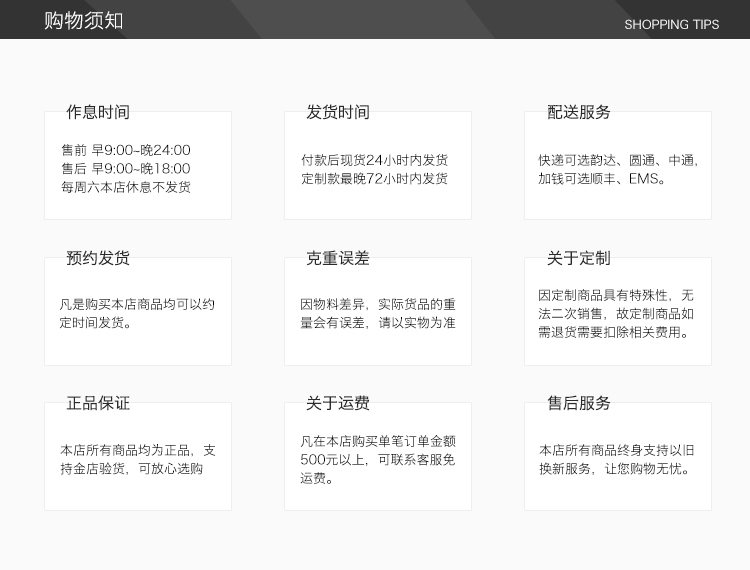Click the line 售前 早9:00~晚24:00
Viewport: 750px width, 570px height.
[x=126, y=150]
